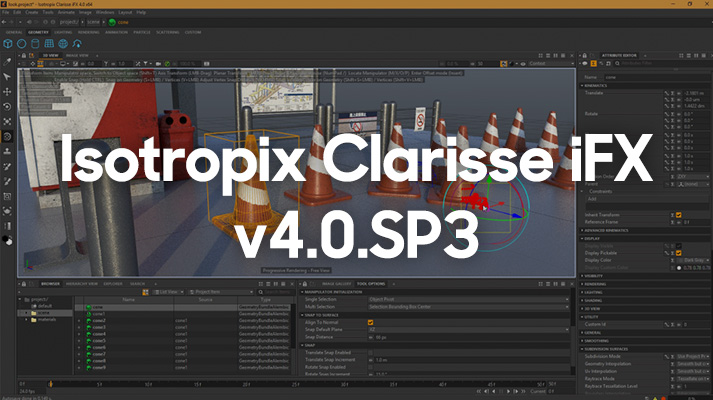This screenshot has width=713, height=400.
Task: Create a polysphere with the sphere shelf icon
Action: point(21,44)
